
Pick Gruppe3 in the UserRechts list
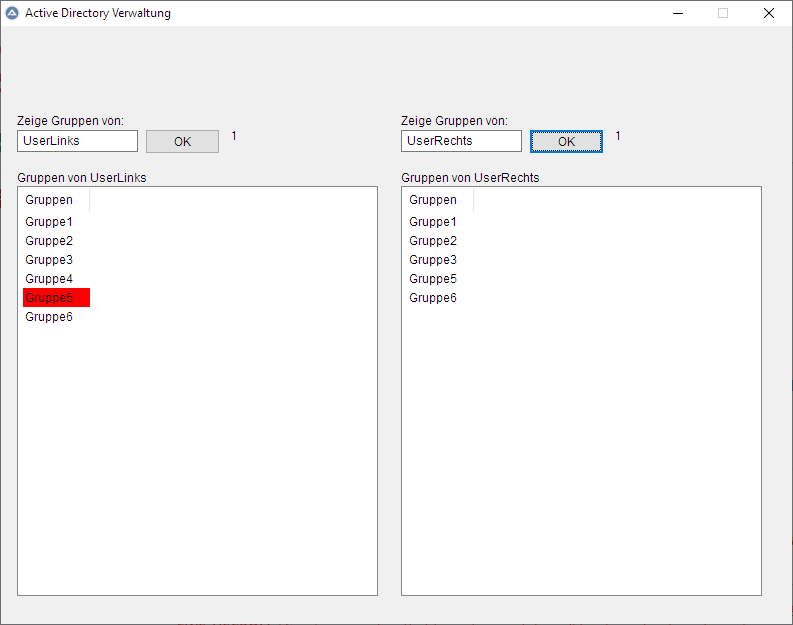pyautogui.click(x=433, y=260)
